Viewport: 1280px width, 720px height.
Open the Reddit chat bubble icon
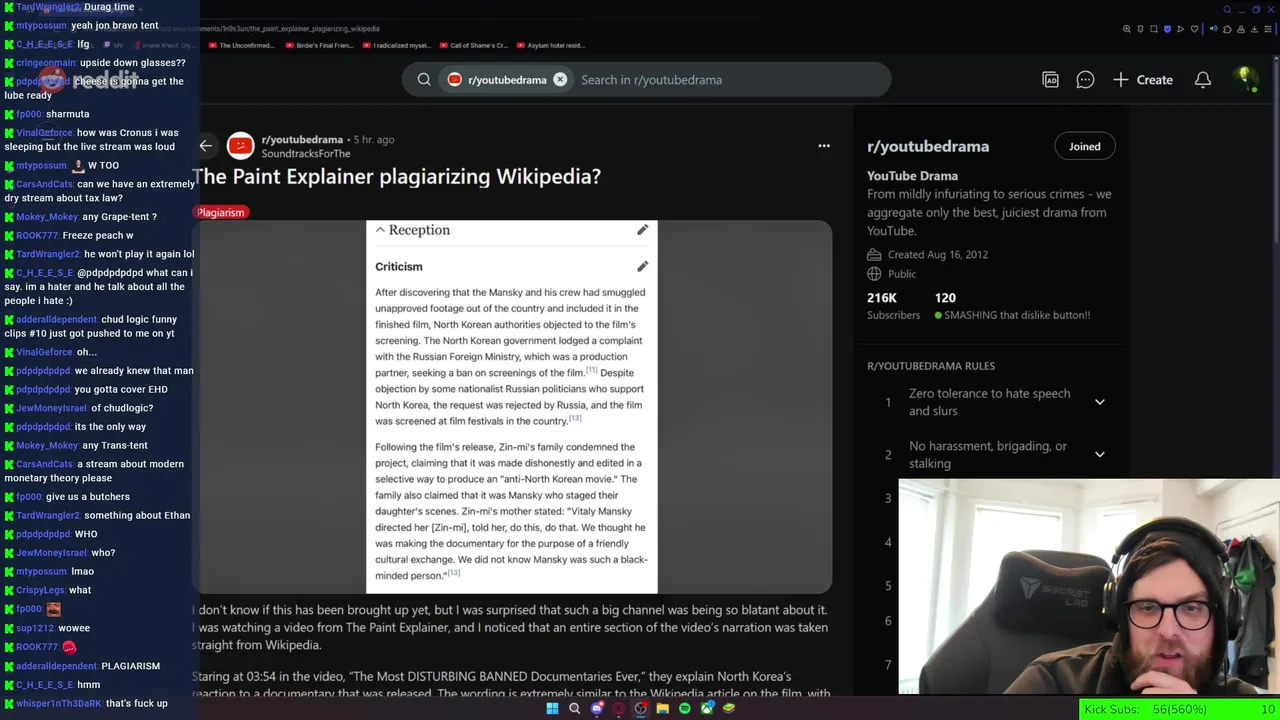[x=1085, y=80]
